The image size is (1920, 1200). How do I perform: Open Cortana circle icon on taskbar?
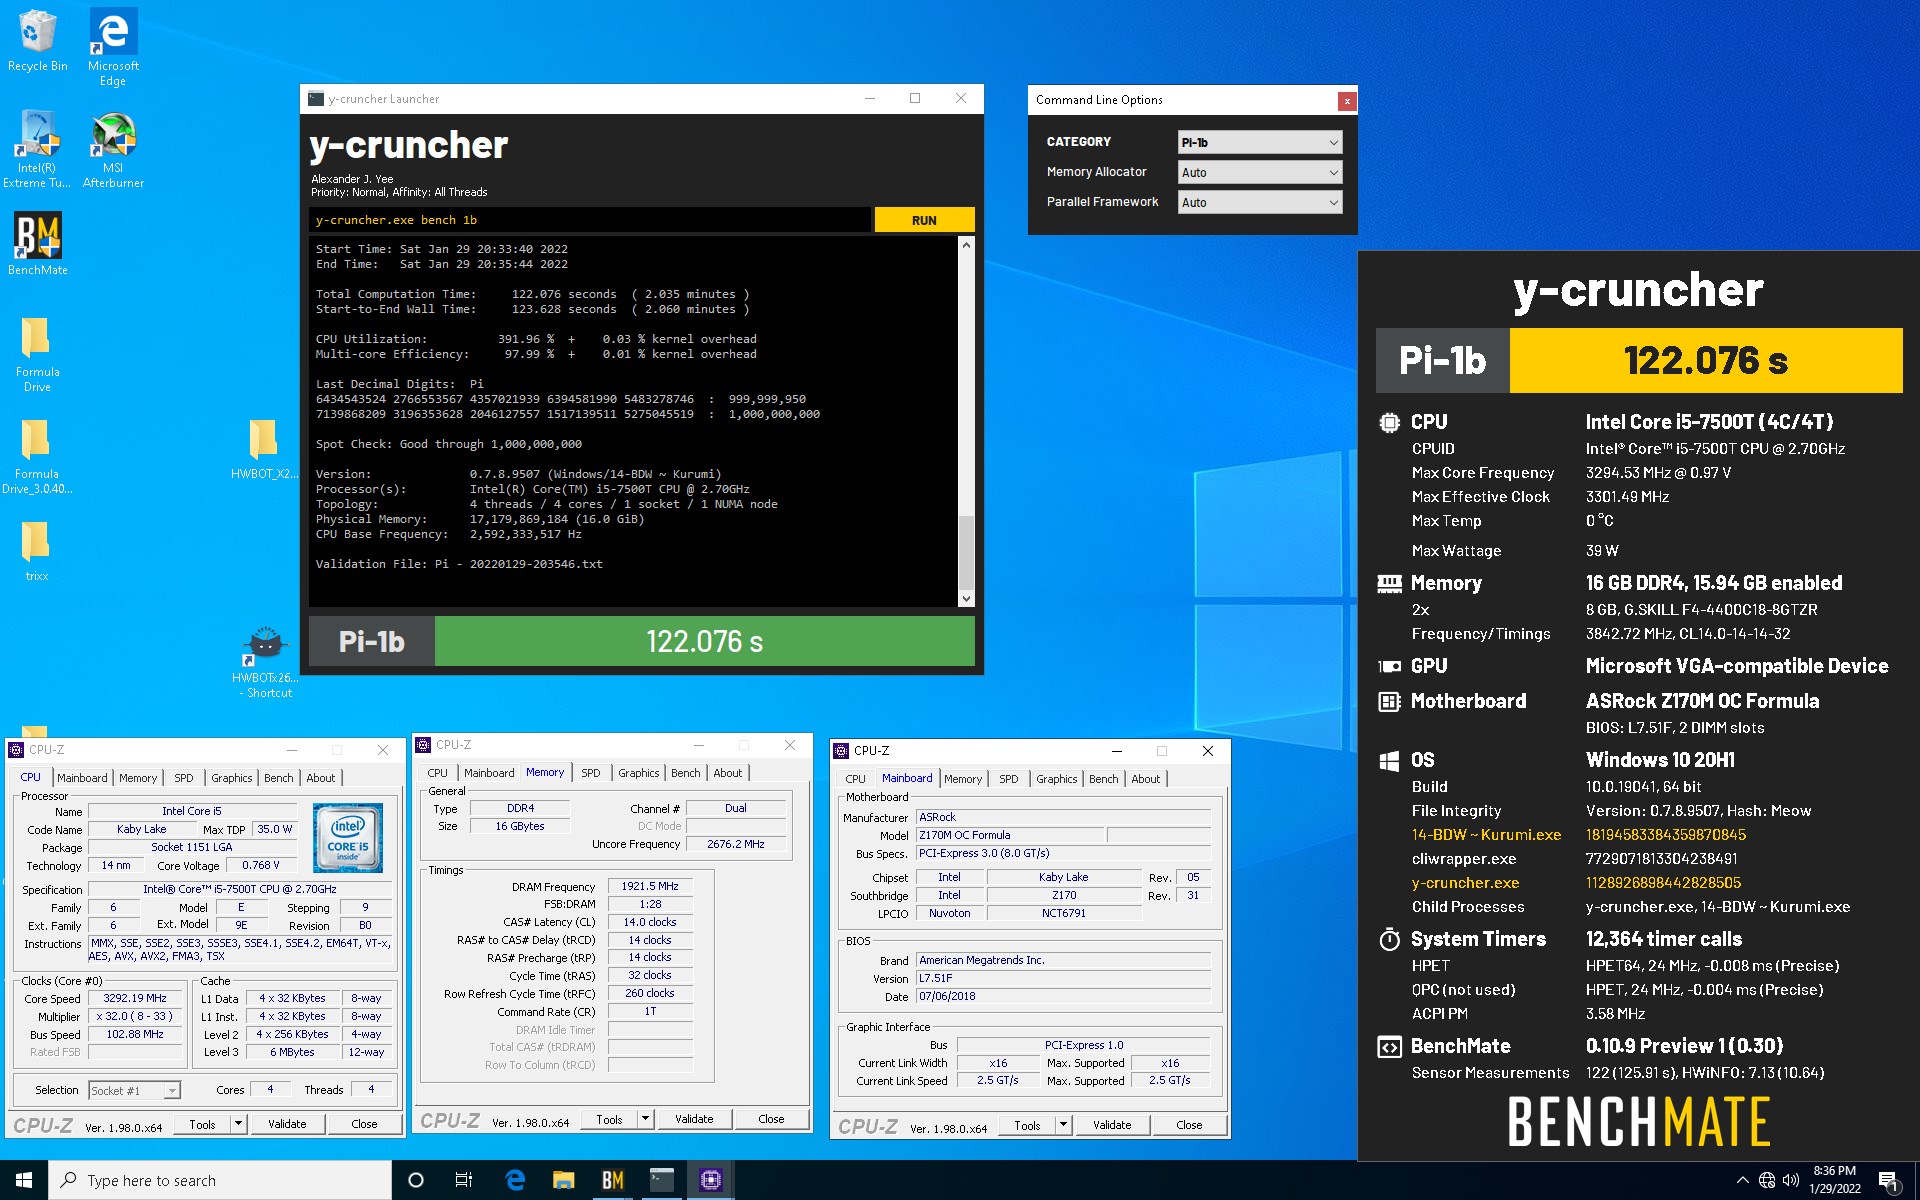(x=416, y=1180)
